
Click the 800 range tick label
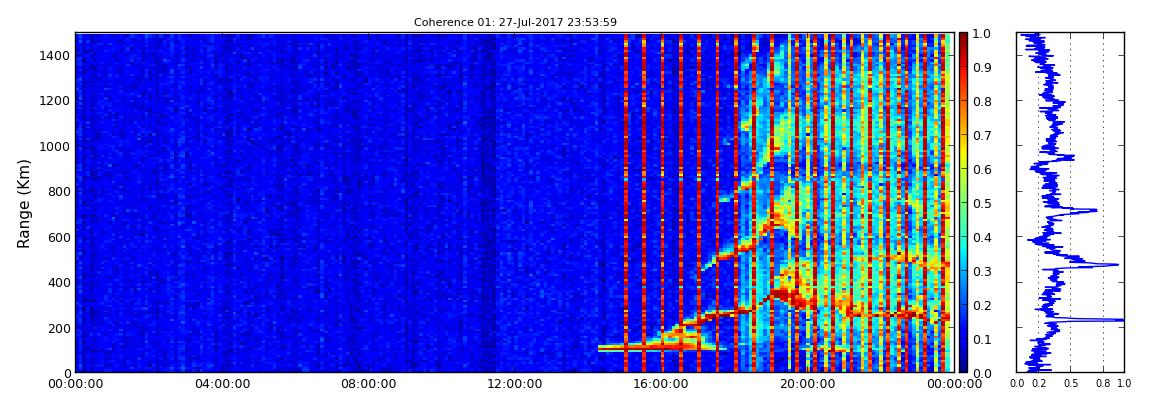pos(59,192)
